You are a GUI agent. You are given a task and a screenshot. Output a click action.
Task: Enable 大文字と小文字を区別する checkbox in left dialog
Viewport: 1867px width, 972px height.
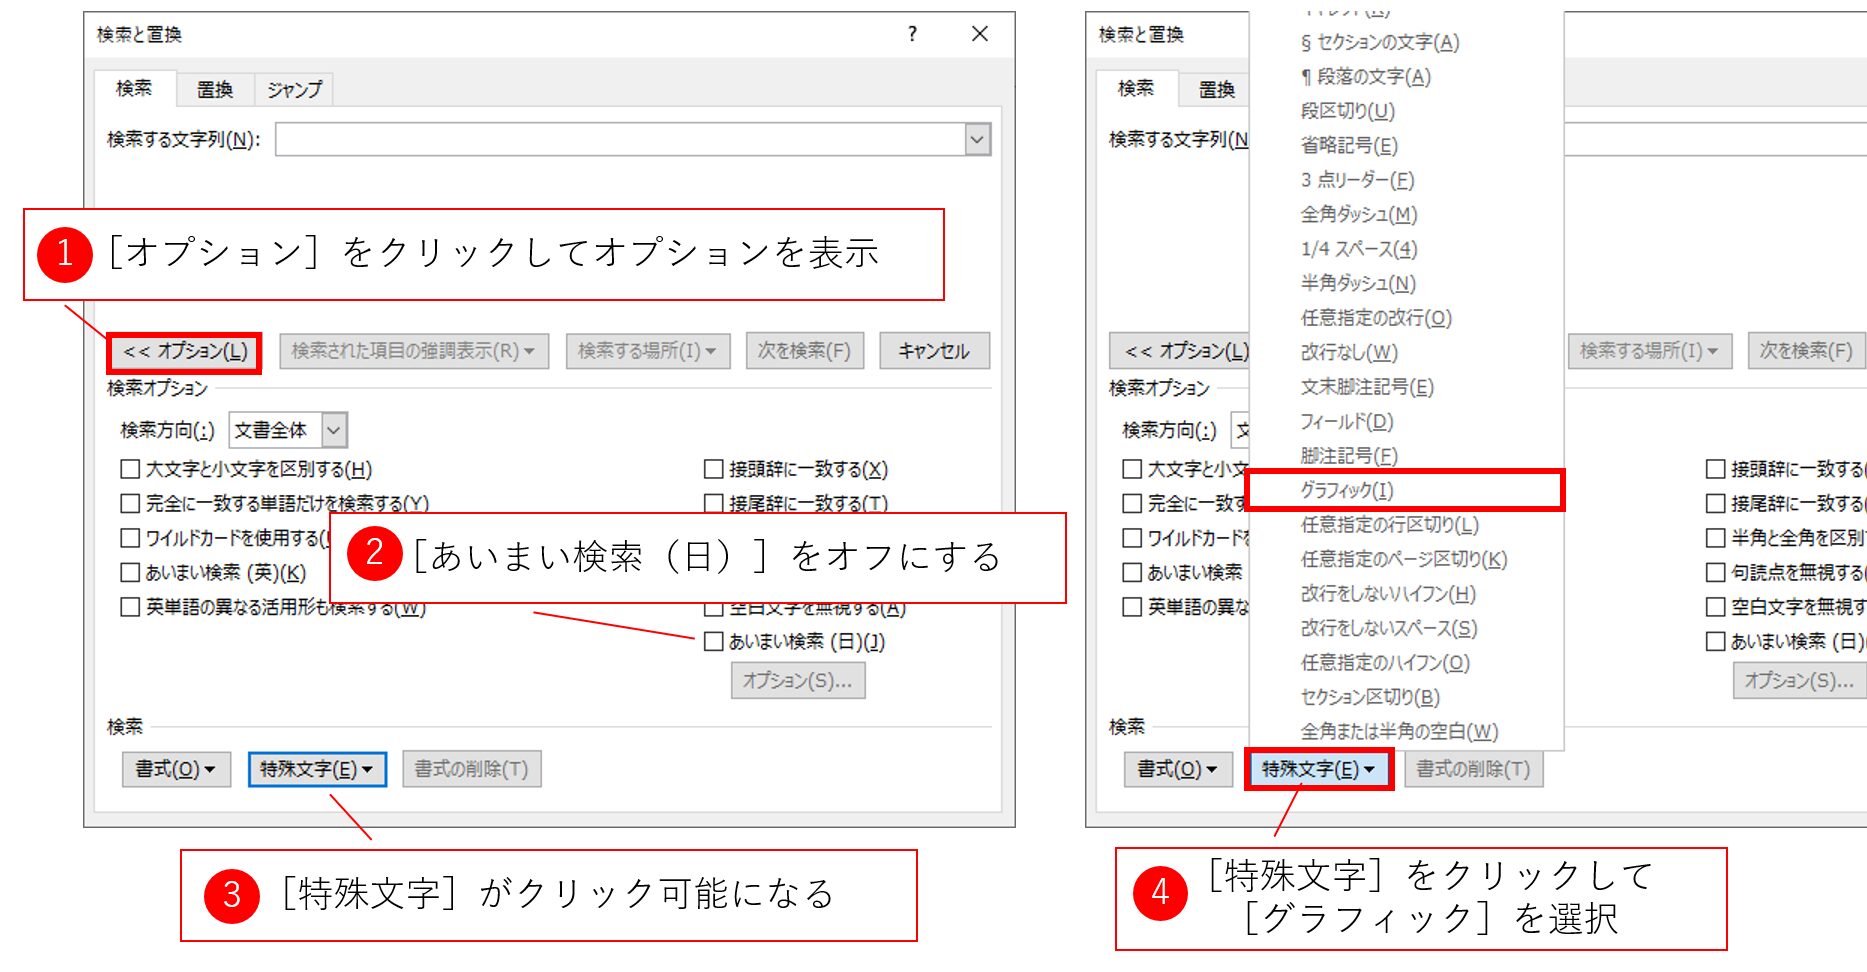(130, 469)
